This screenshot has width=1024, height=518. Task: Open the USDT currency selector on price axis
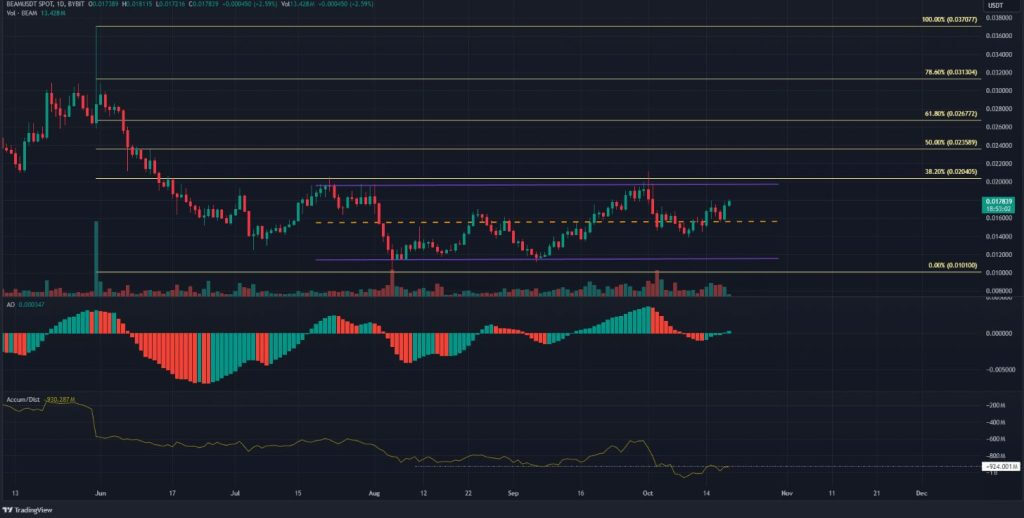click(995, 6)
